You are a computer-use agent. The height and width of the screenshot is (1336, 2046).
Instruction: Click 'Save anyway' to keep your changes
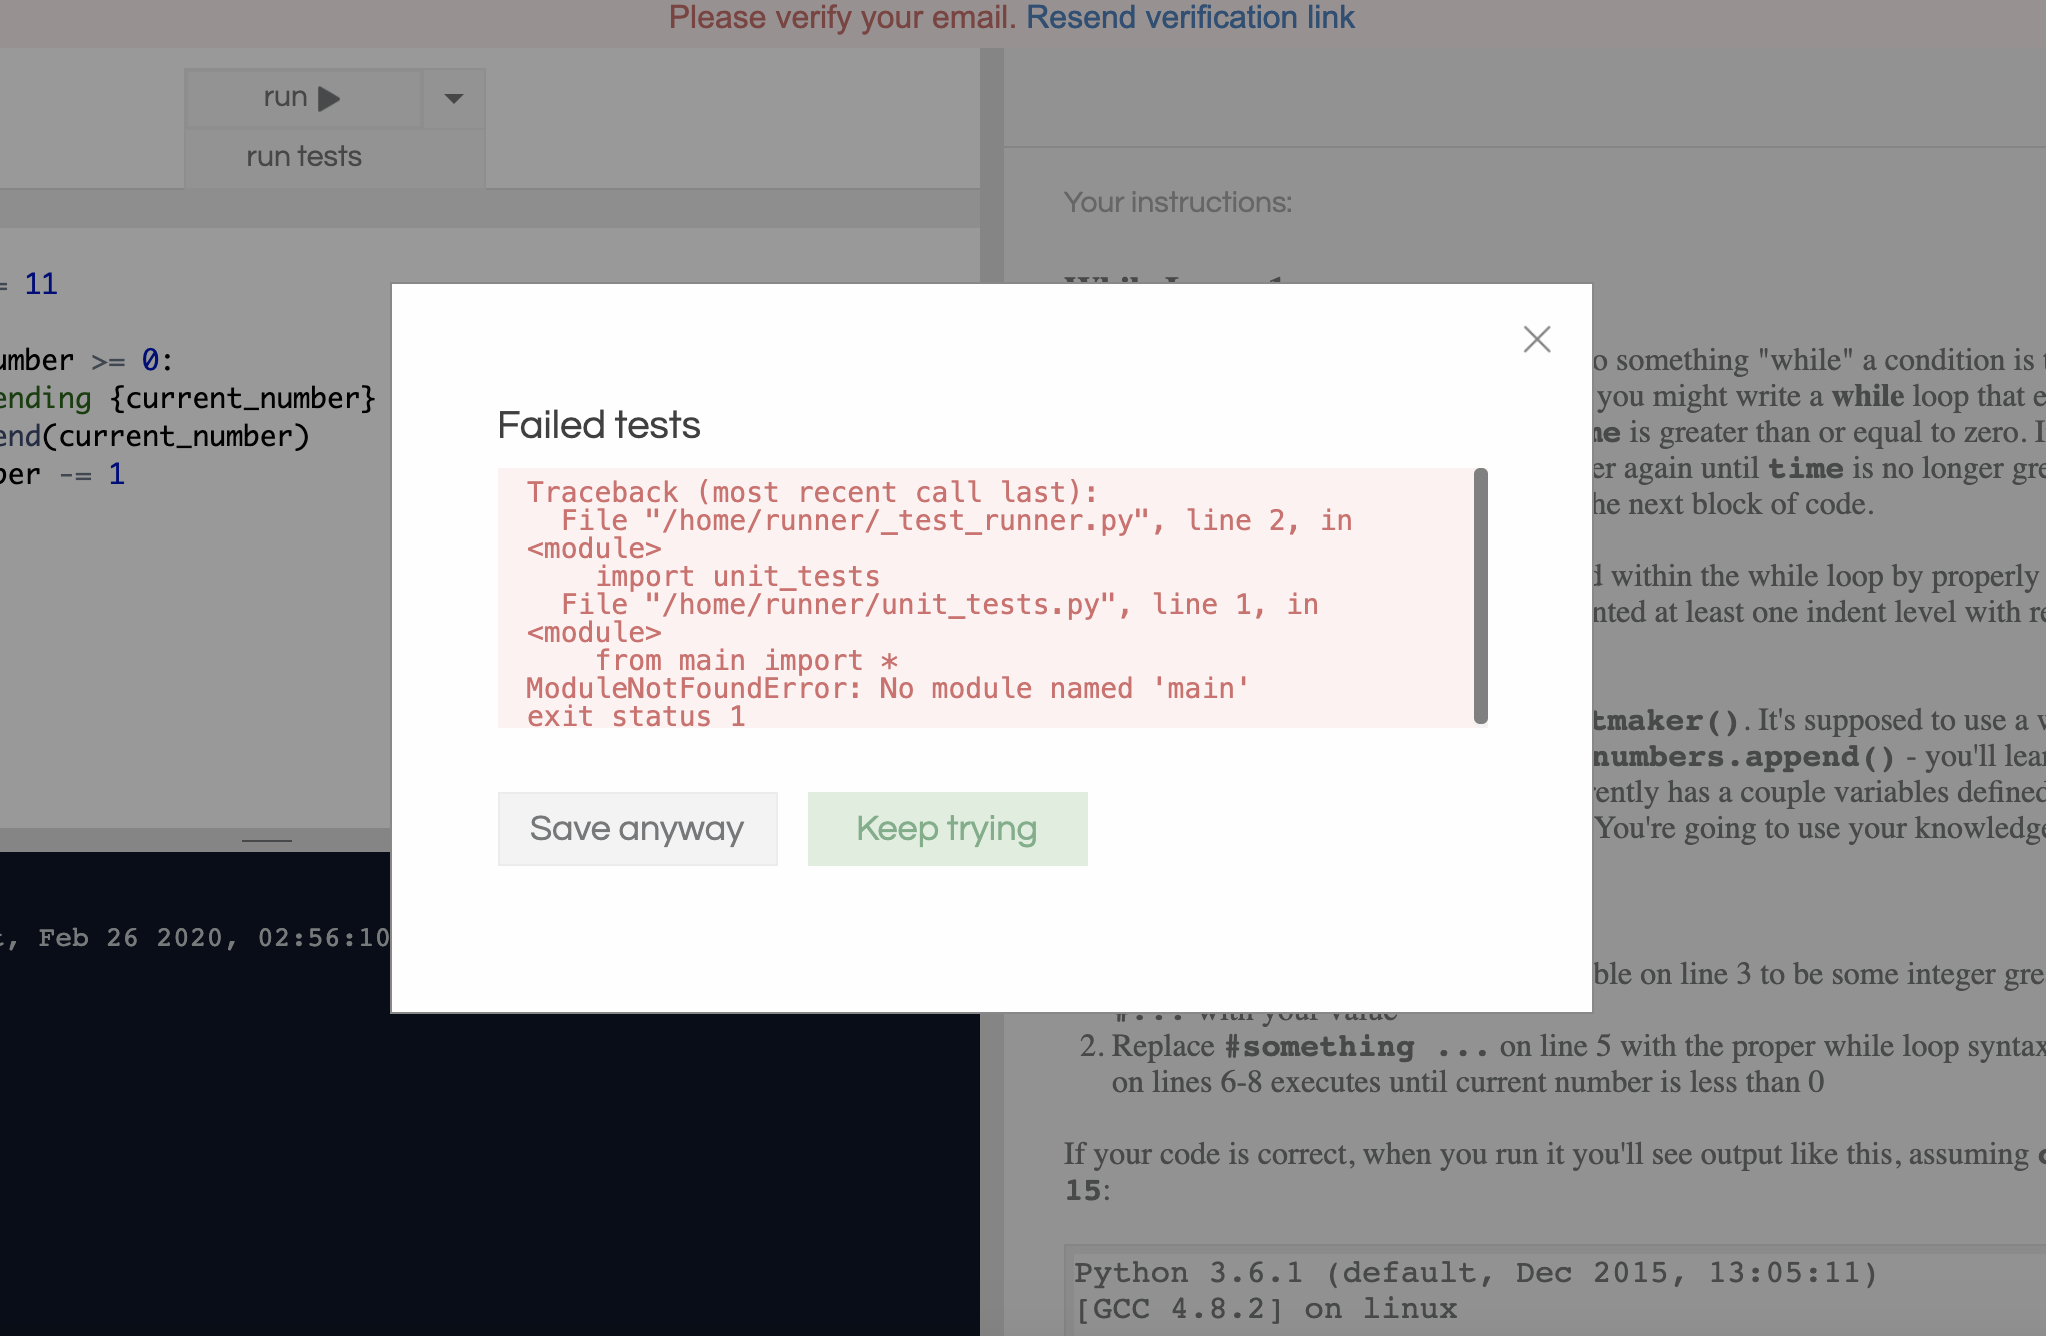pyautogui.click(x=637, y=828)
